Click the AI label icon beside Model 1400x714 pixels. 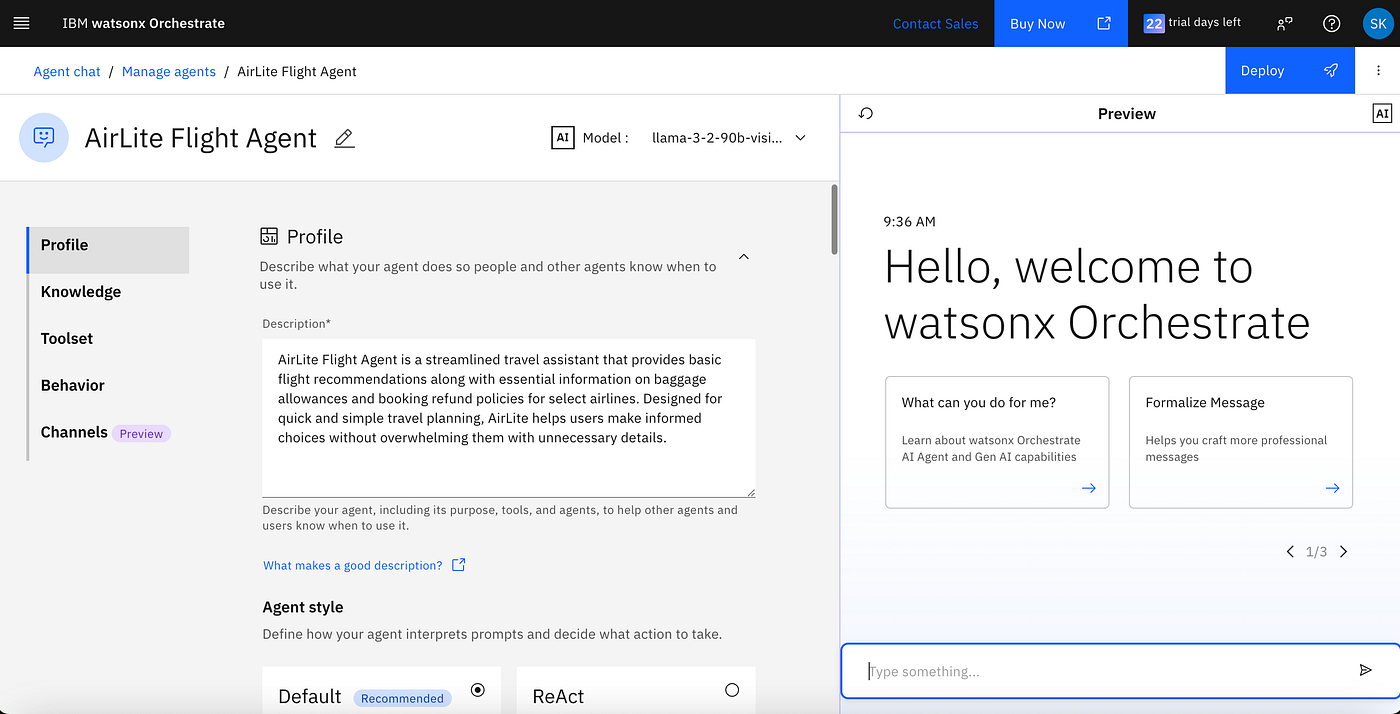point(562,138)
